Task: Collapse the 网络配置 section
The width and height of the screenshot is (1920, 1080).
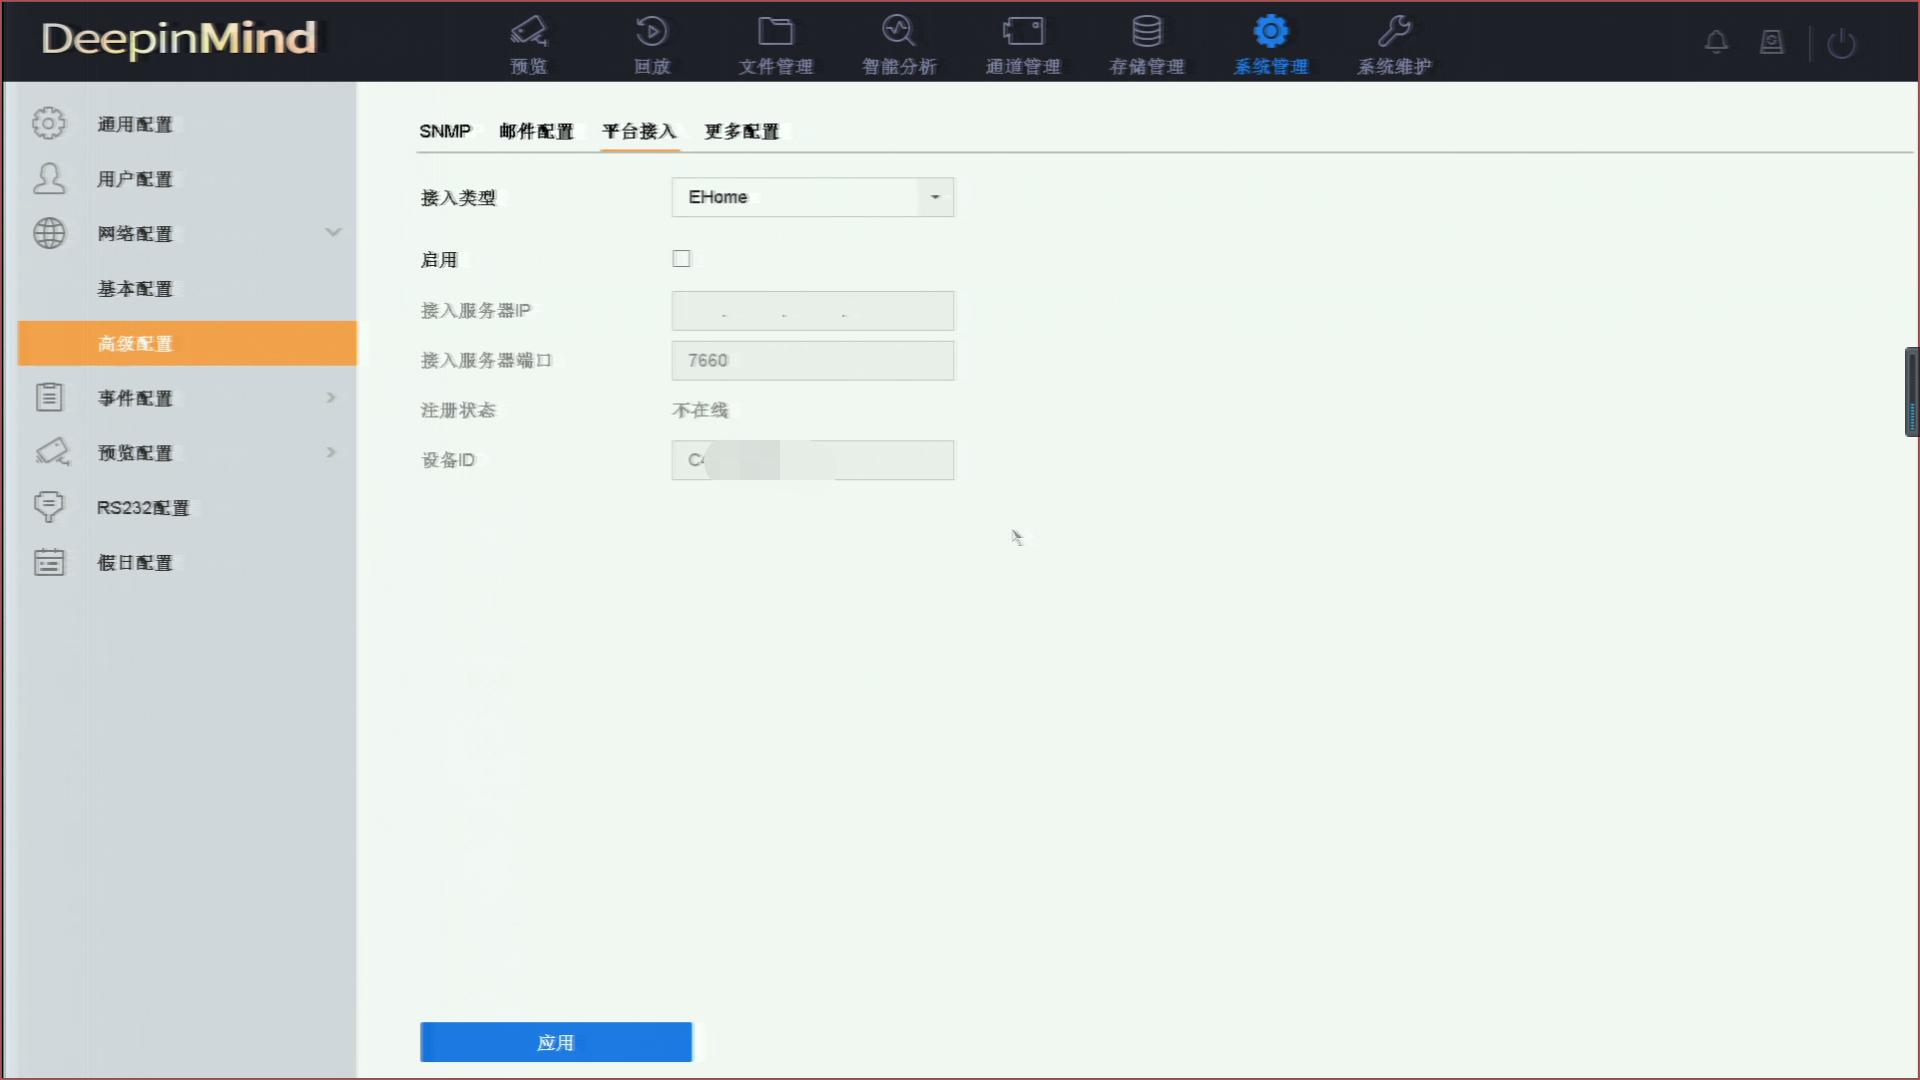Action: tap(334, 232)
